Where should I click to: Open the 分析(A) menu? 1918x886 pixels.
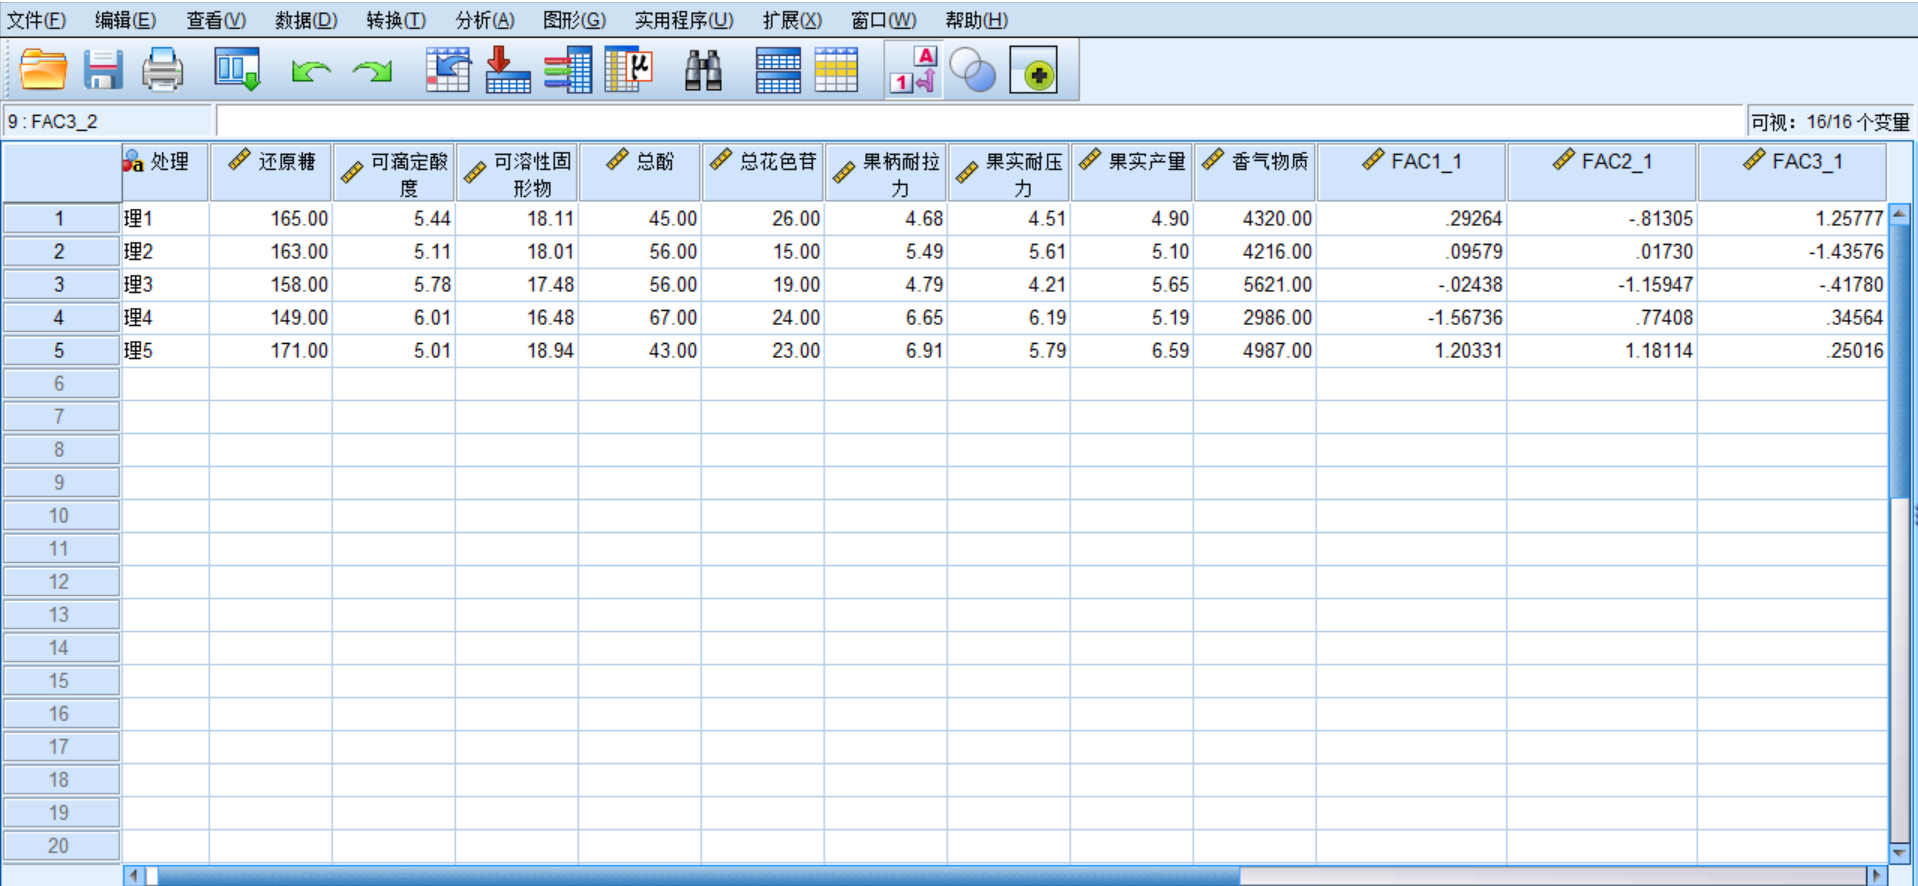485,20
